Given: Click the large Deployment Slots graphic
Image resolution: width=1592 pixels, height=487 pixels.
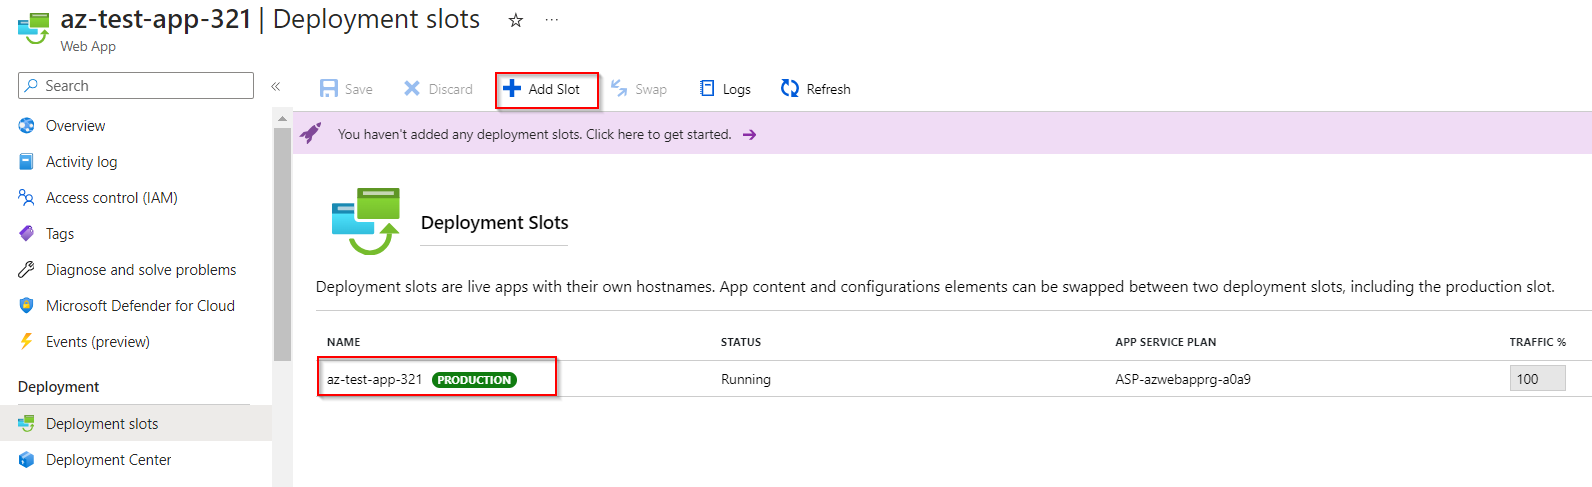Looking at the screenshot, I should click(366, 221).
